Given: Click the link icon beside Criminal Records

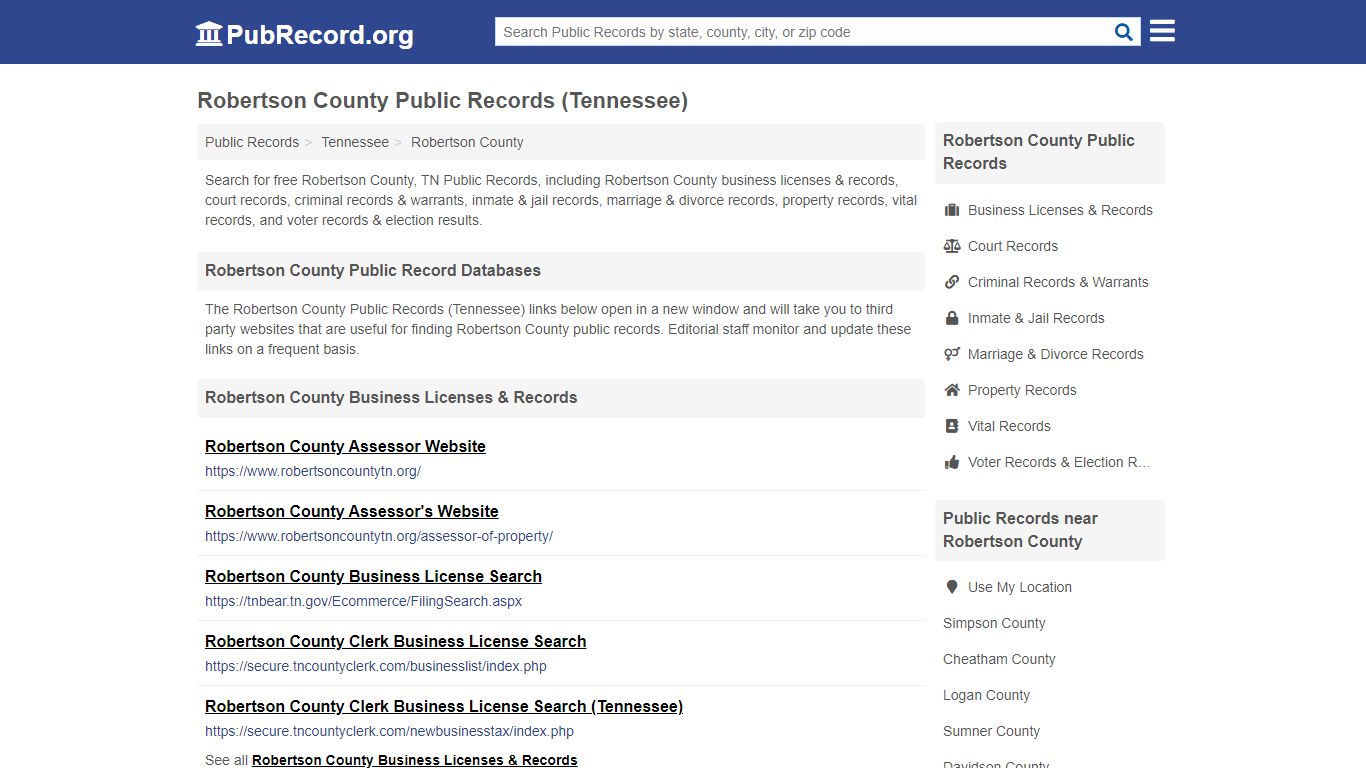Looking at the screenshot, I should pyautogui.click(x=952, y=282).
